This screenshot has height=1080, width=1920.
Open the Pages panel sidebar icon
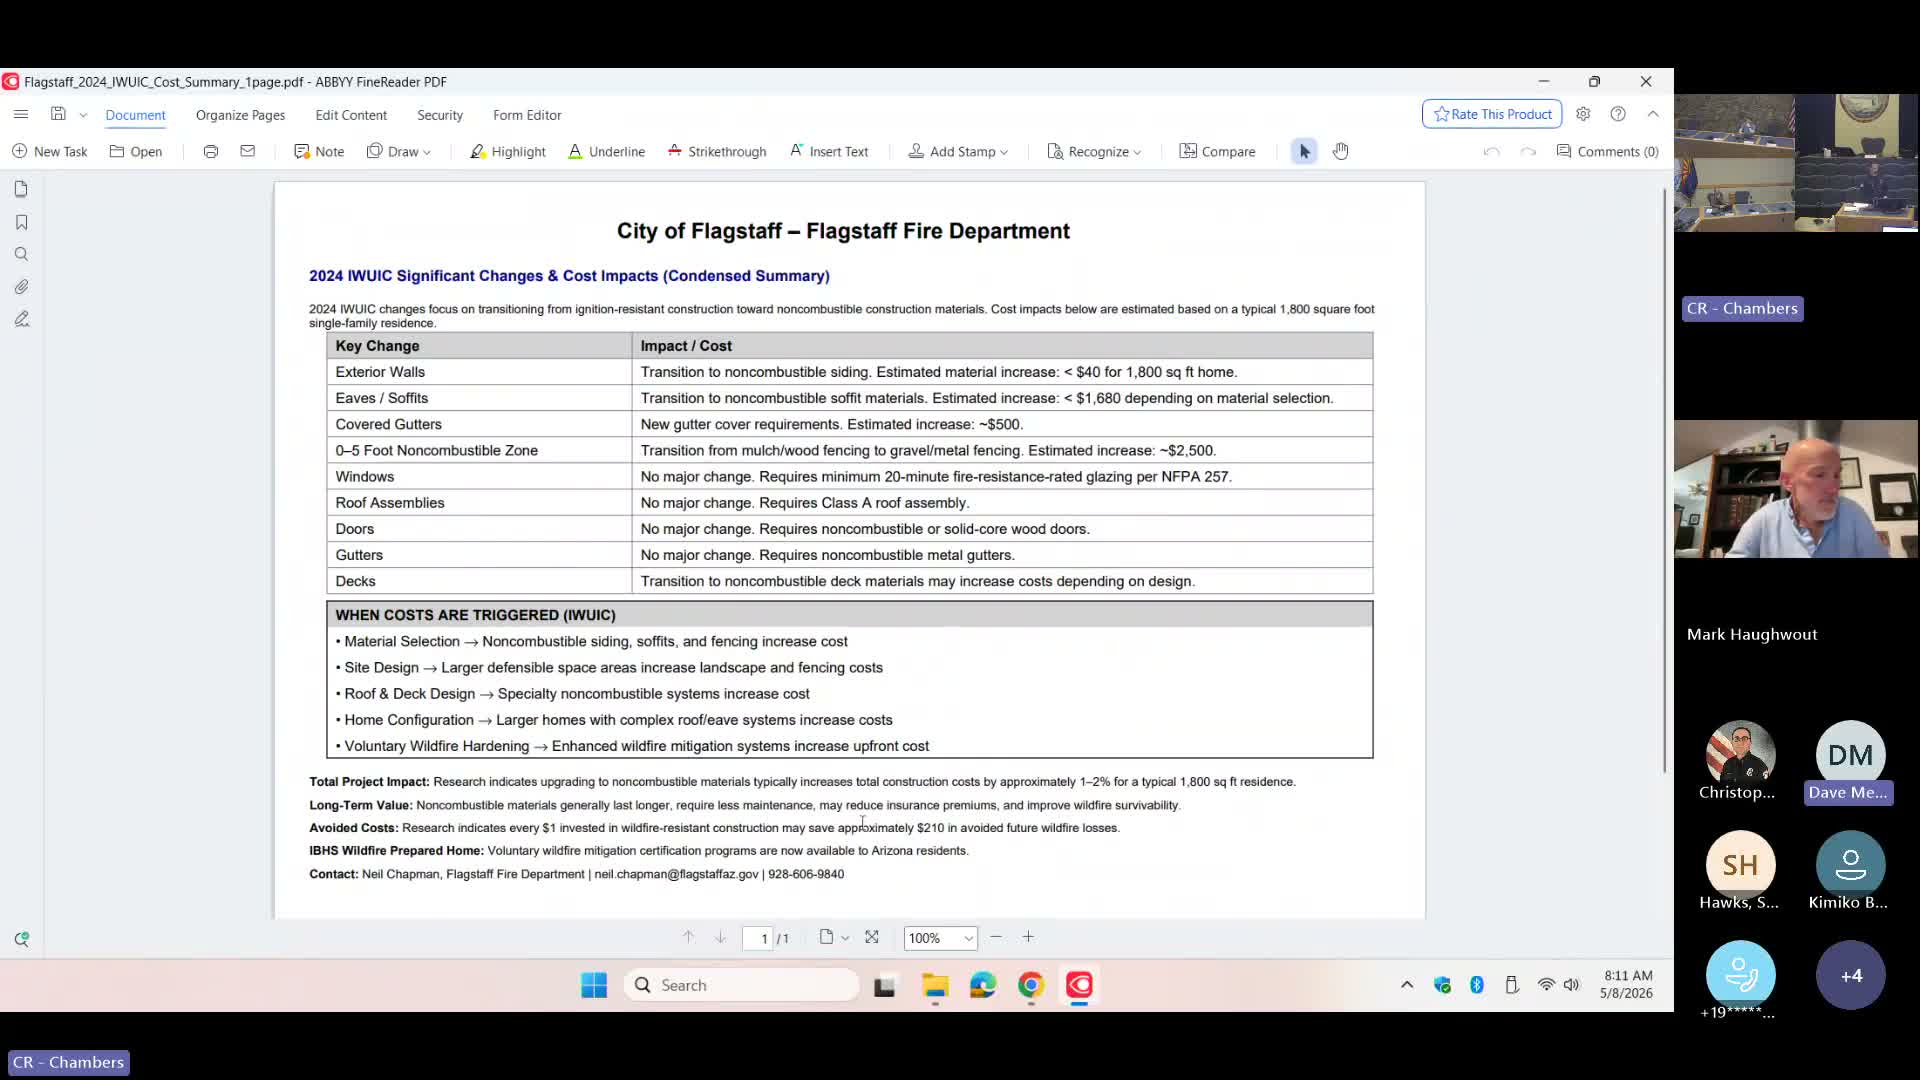tap(21, 189)
